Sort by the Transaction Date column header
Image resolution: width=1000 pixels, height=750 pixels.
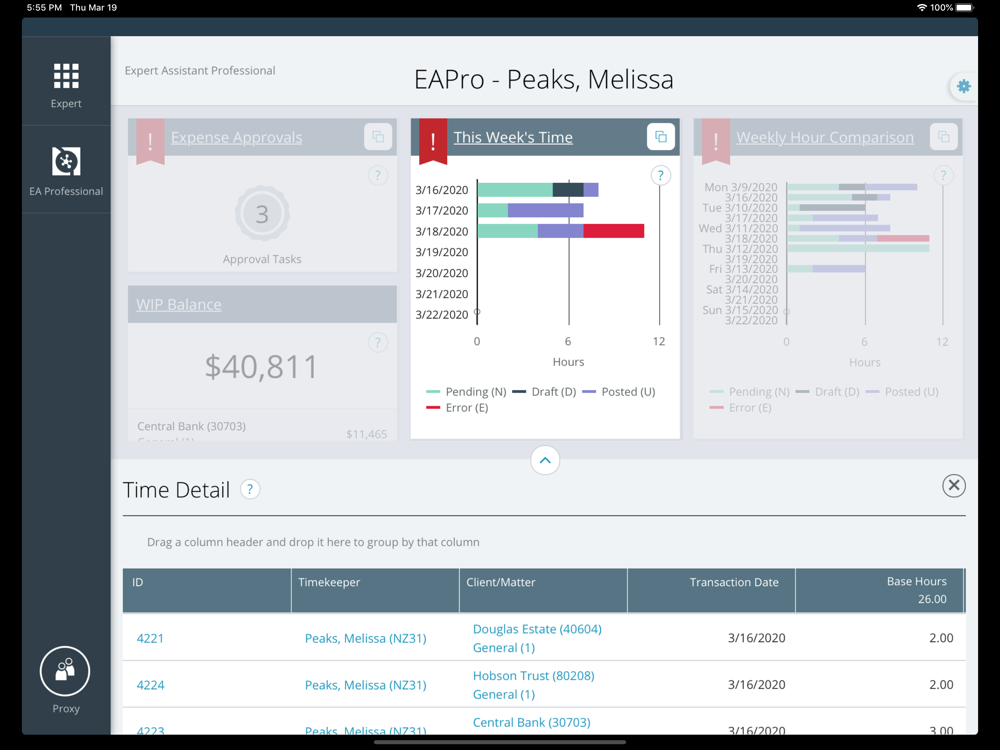coord(733,582)
